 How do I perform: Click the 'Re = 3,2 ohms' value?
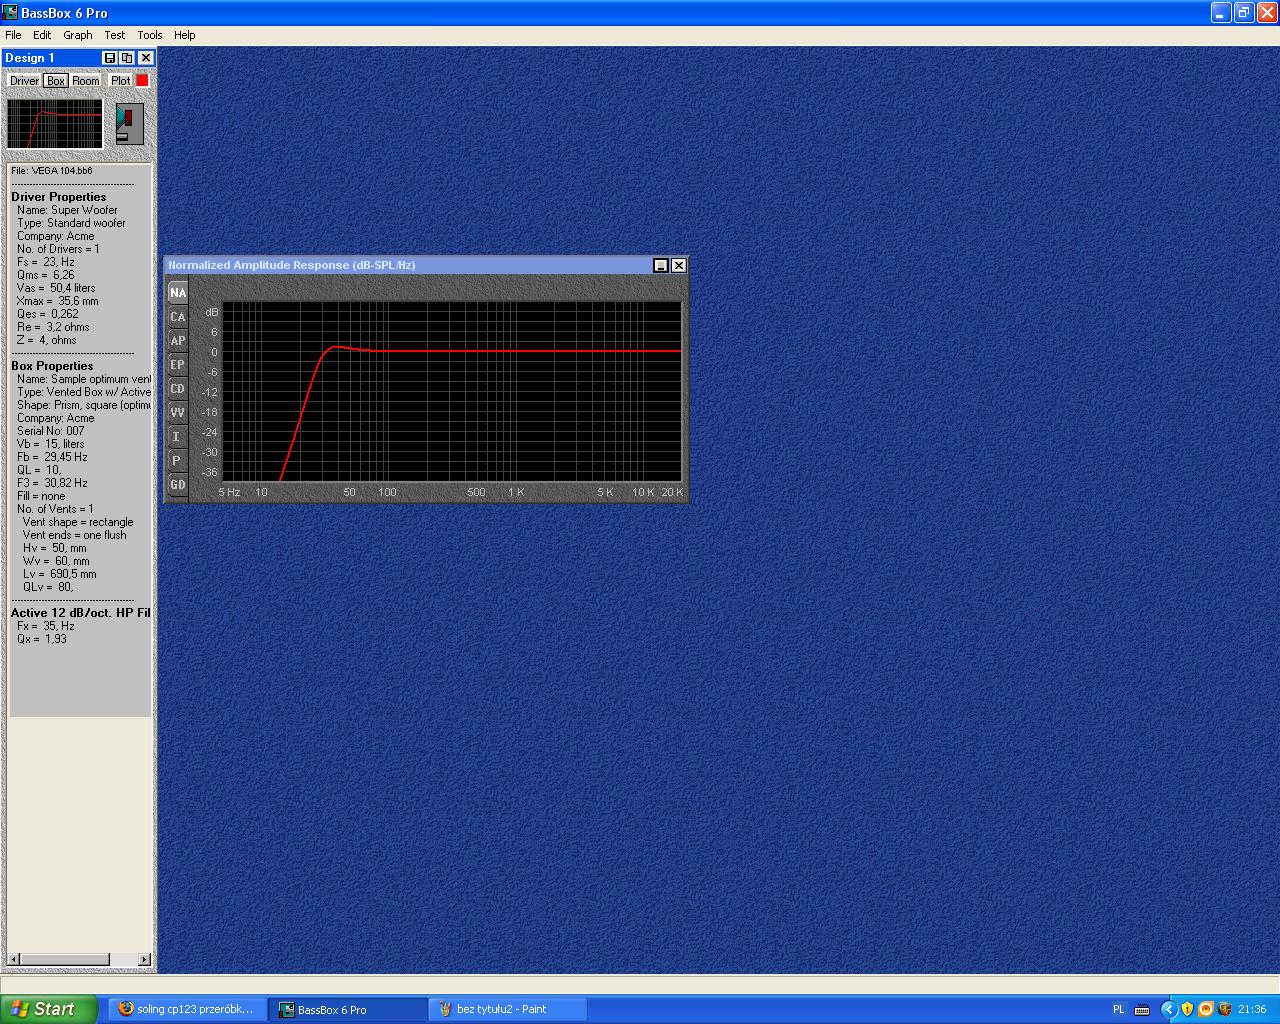(53, 327)
